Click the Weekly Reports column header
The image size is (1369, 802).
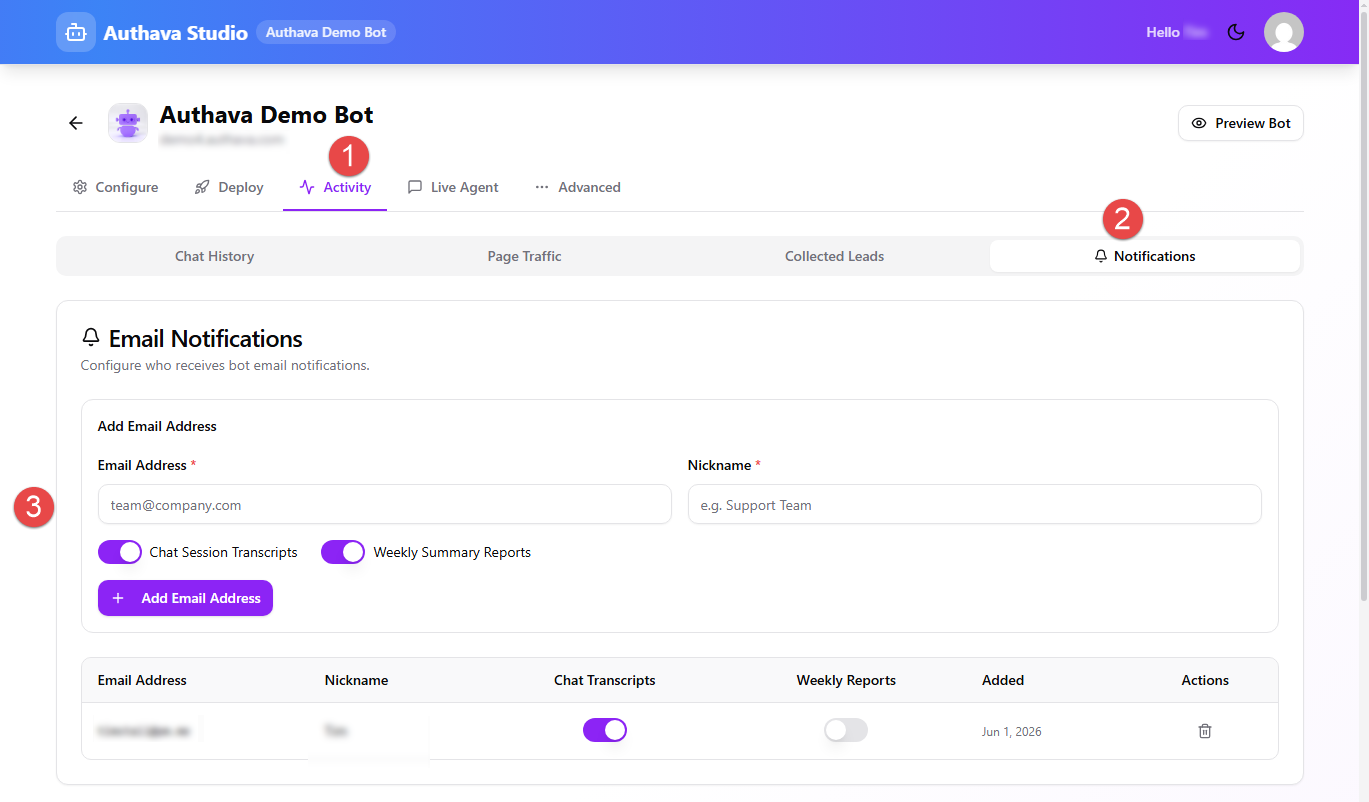[x=846, y=680]
